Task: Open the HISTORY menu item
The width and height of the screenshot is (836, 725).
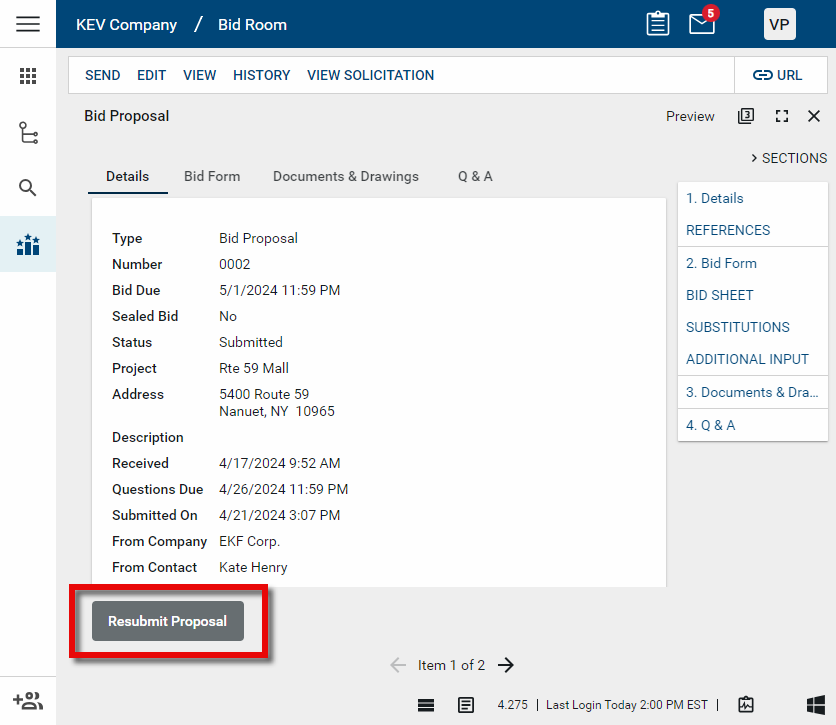Action: (x=261, y=75)
